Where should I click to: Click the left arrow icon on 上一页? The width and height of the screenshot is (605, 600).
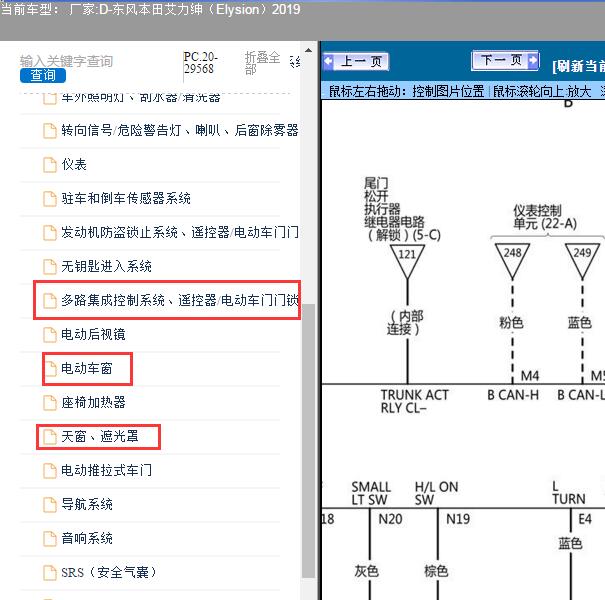click(328, 61)
